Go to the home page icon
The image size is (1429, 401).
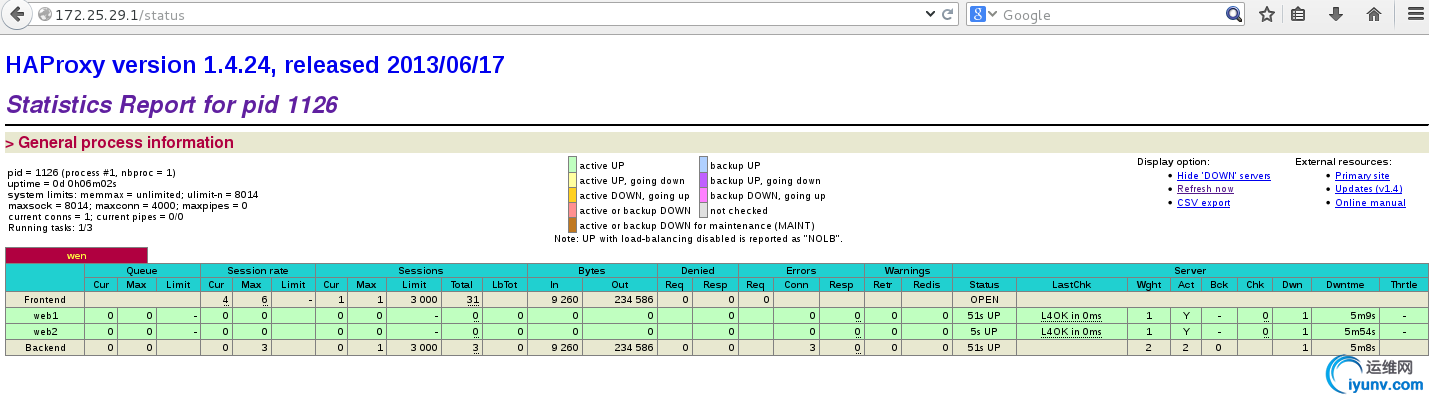1373,15
